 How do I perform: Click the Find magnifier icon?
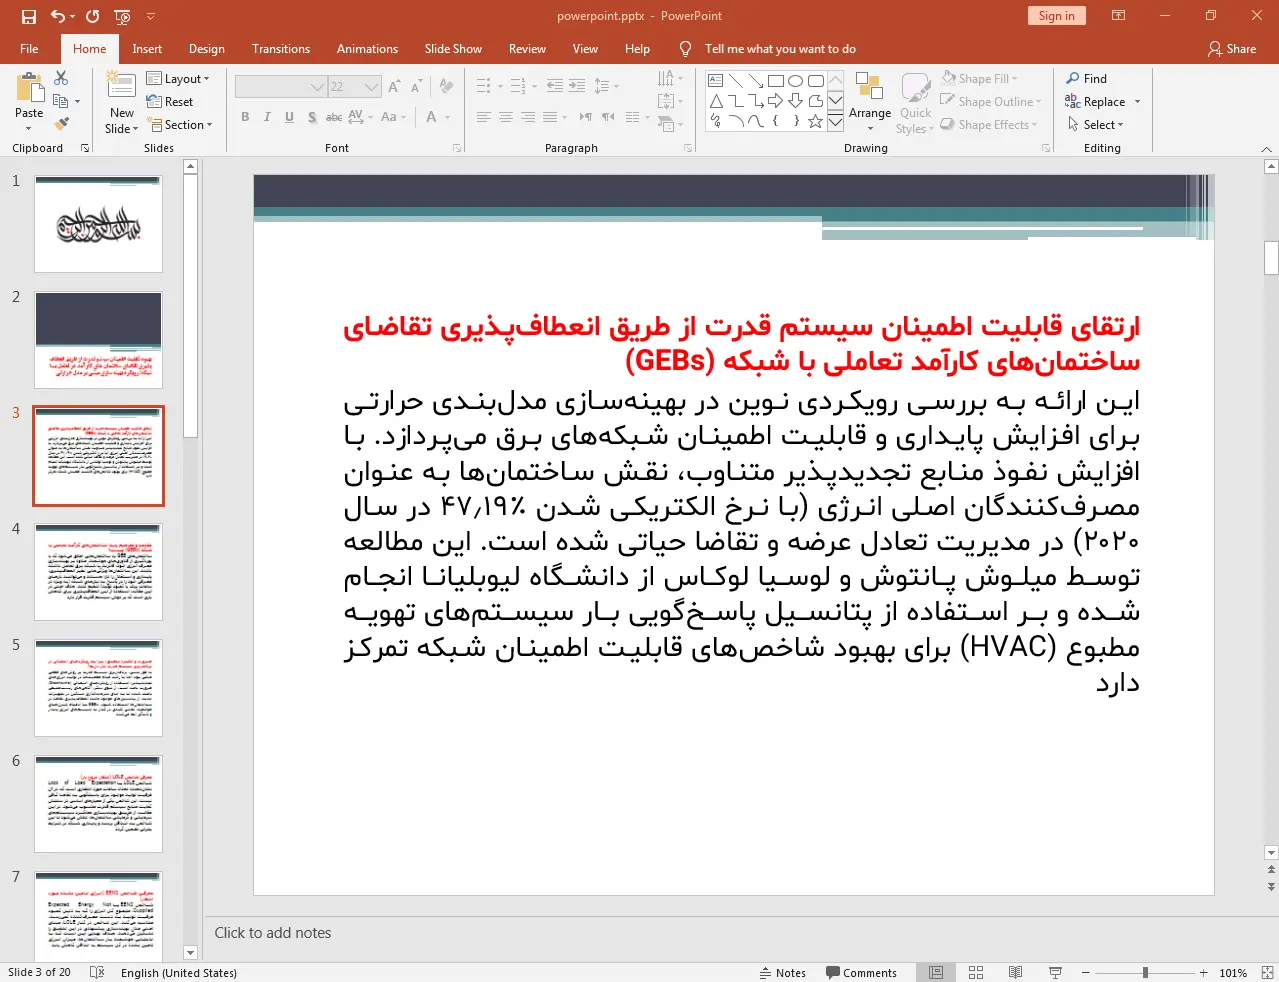coord(1073,78)
